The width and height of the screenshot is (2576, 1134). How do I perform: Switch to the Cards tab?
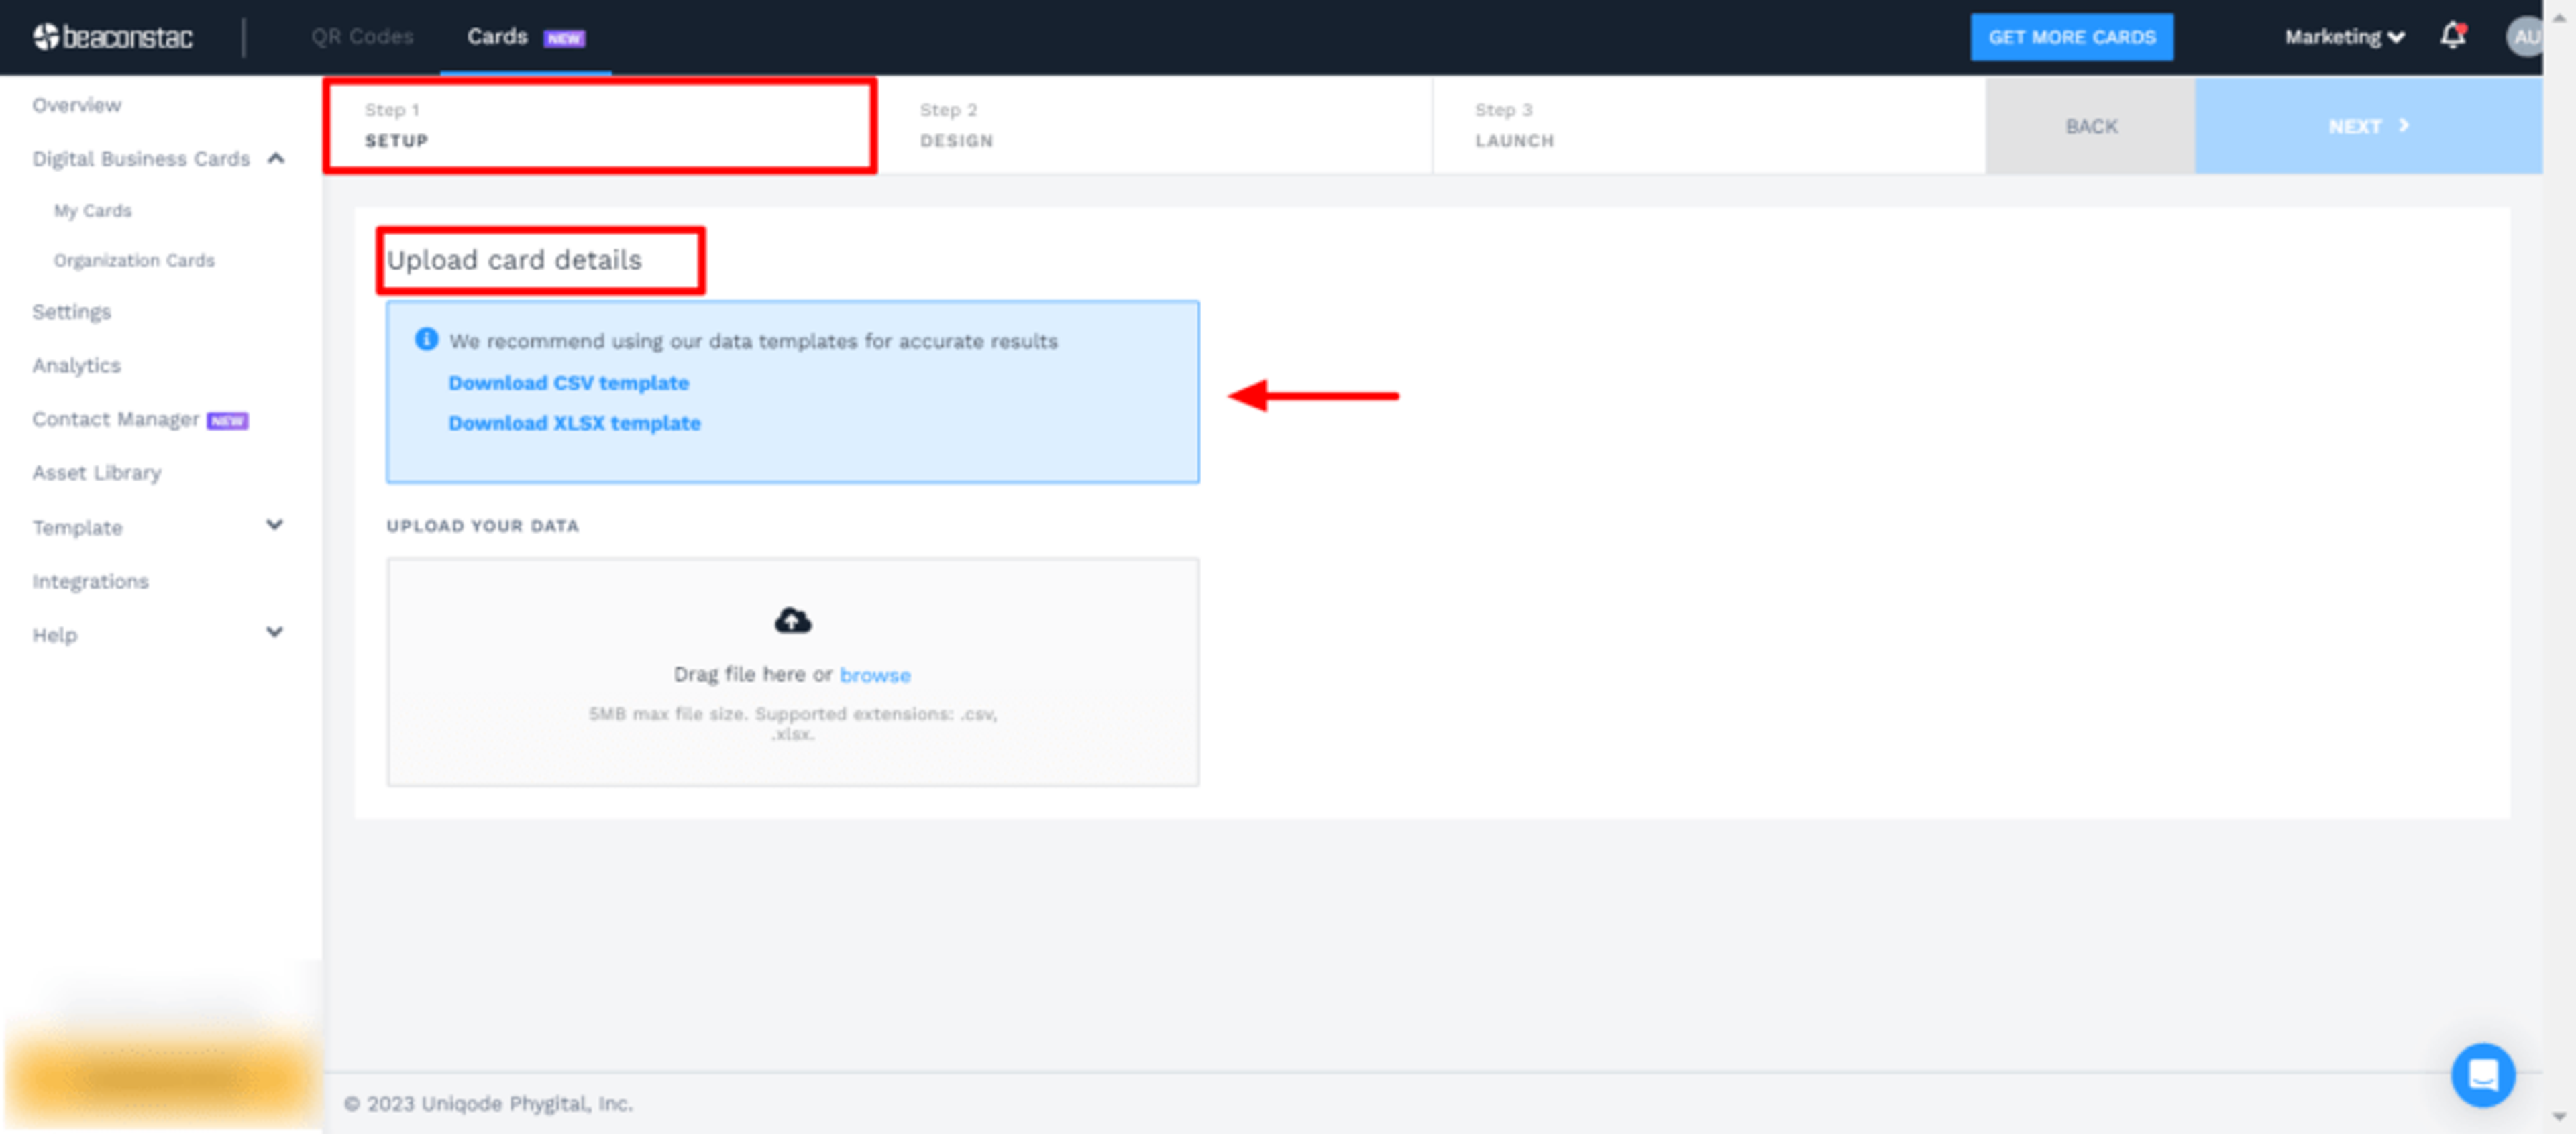[x=497, y=37]
